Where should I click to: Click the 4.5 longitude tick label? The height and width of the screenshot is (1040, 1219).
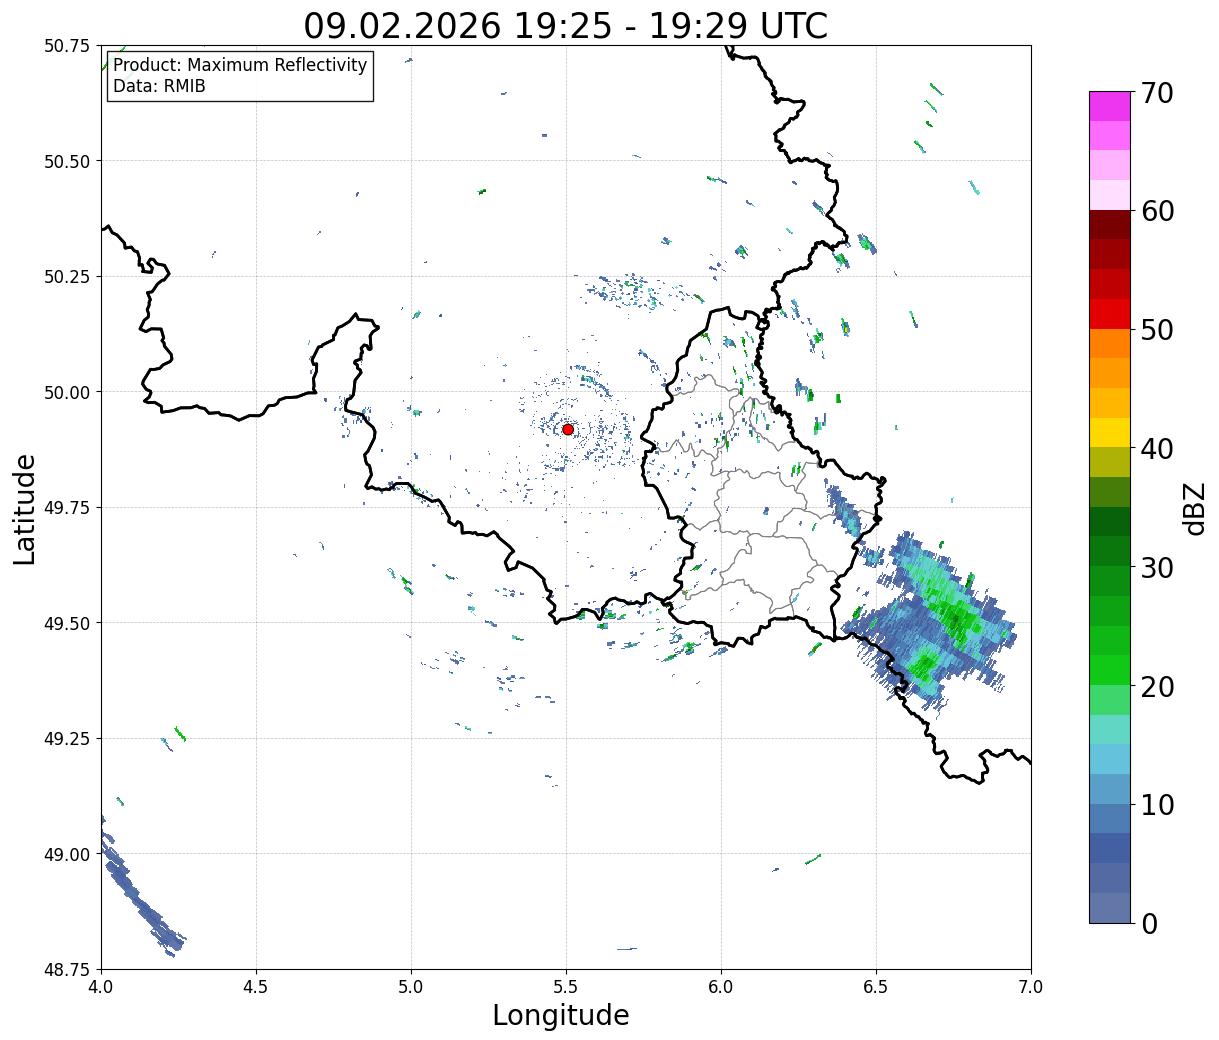click(x=256, y=986)
